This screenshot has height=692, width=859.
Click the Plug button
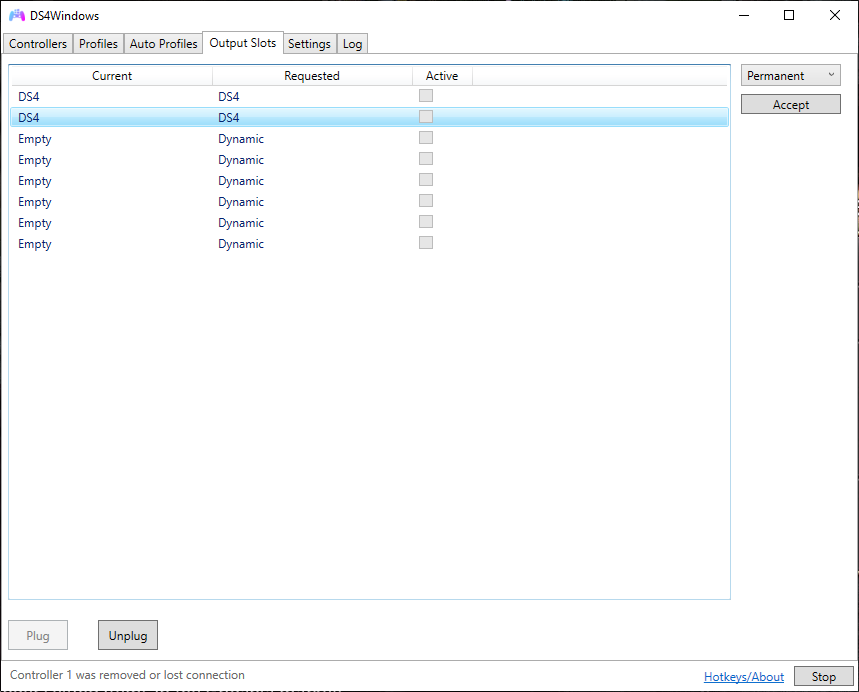[x=37, y=635]
